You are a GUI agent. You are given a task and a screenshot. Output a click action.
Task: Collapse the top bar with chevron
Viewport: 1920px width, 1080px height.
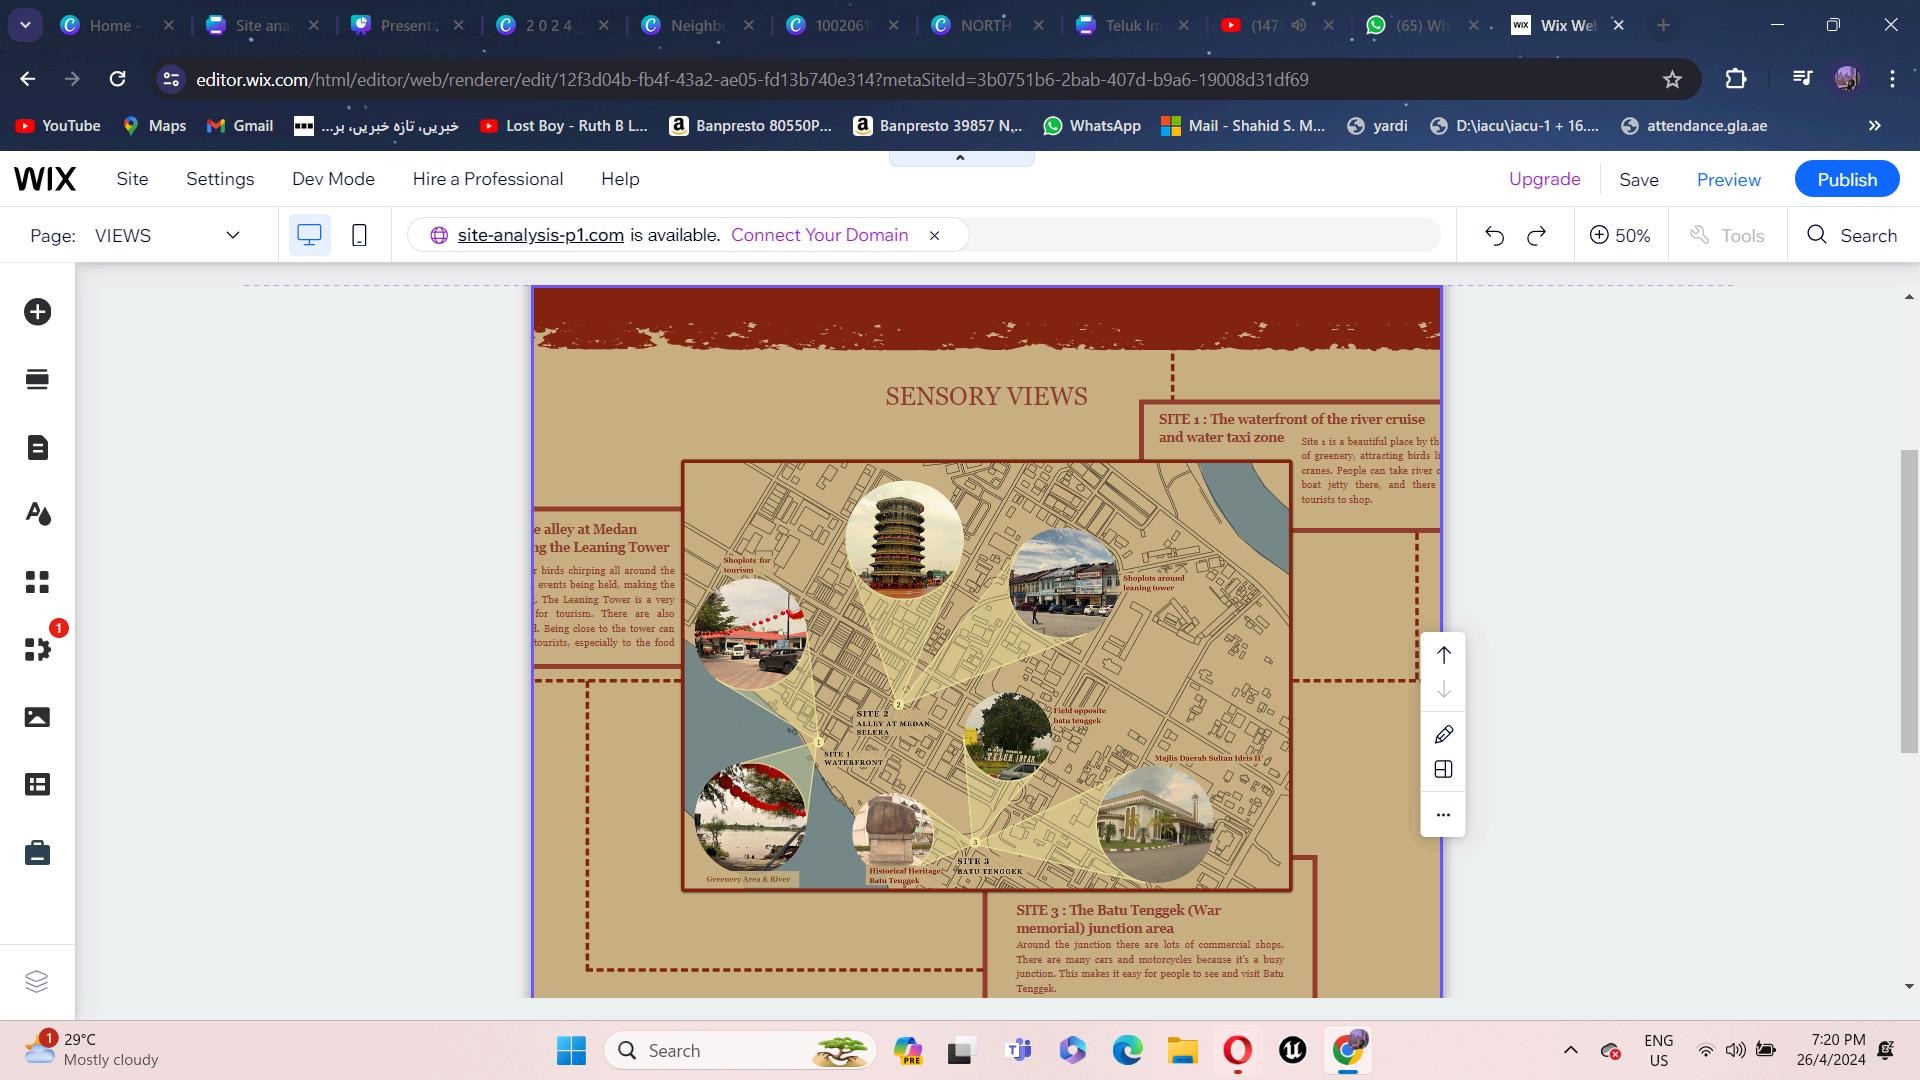tap(960, 158)
